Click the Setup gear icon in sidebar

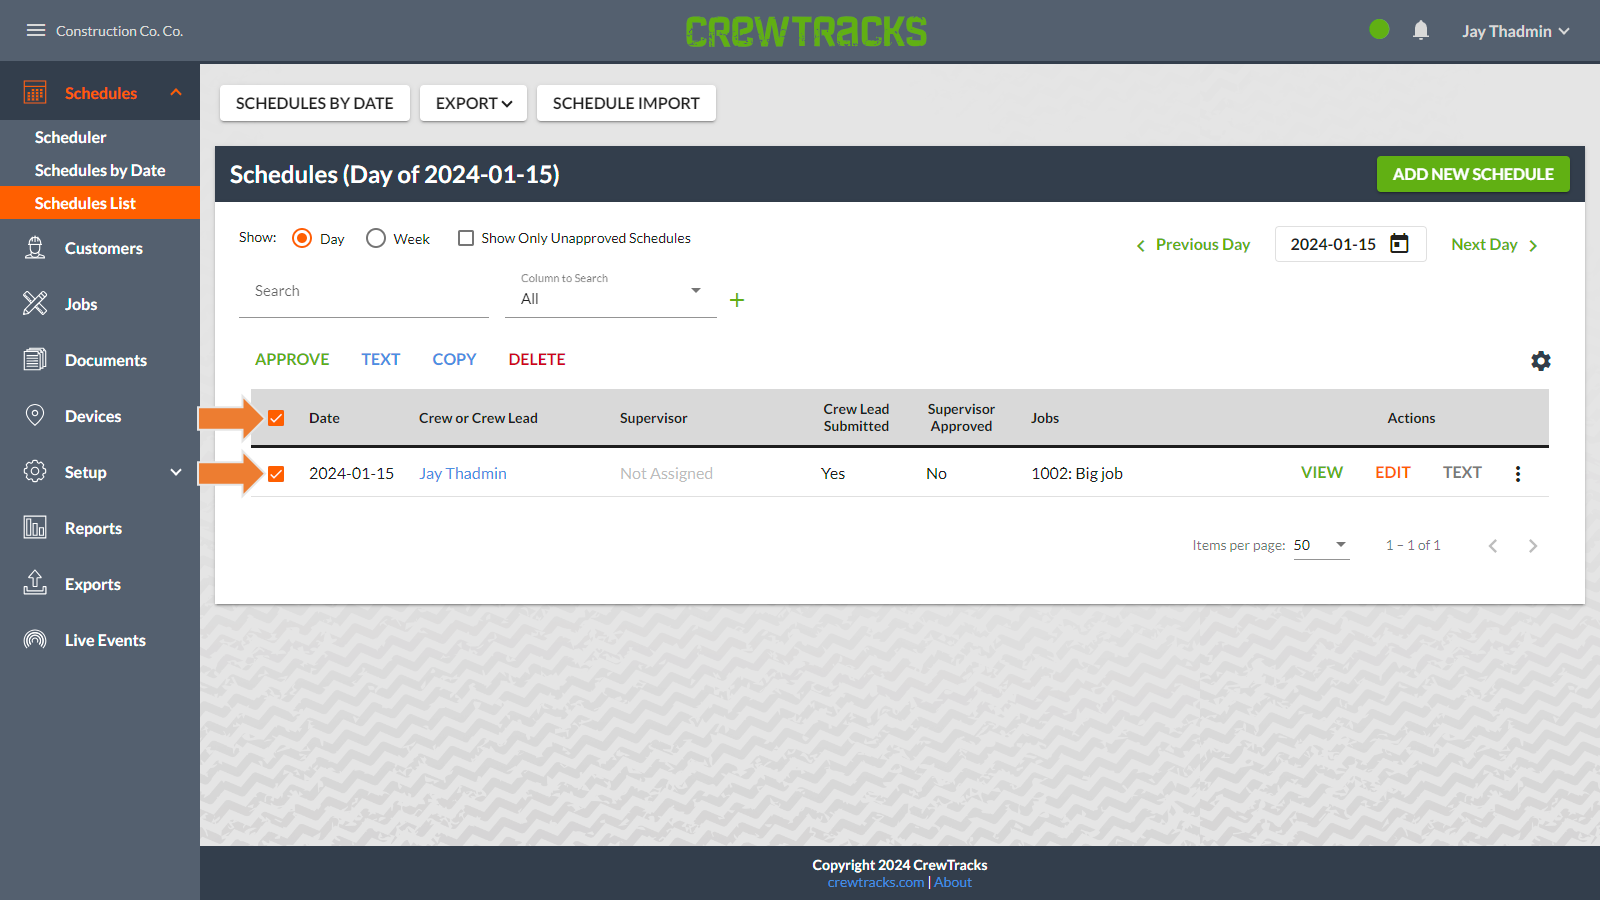click(35, 472)
